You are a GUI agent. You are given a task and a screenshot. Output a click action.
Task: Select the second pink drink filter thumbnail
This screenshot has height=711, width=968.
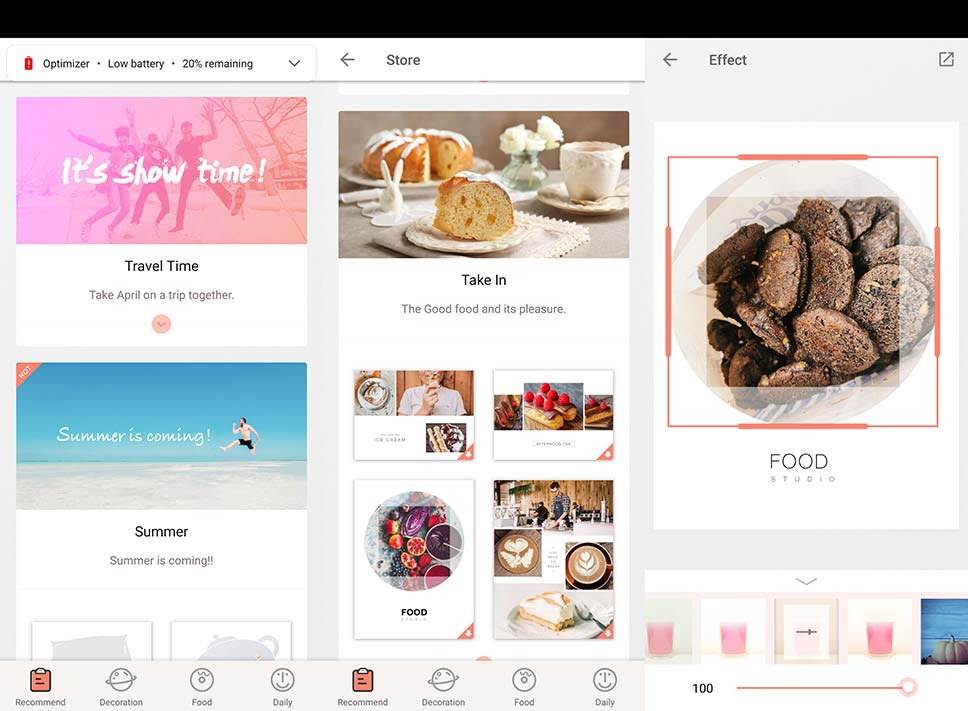(x=733, y=631)
